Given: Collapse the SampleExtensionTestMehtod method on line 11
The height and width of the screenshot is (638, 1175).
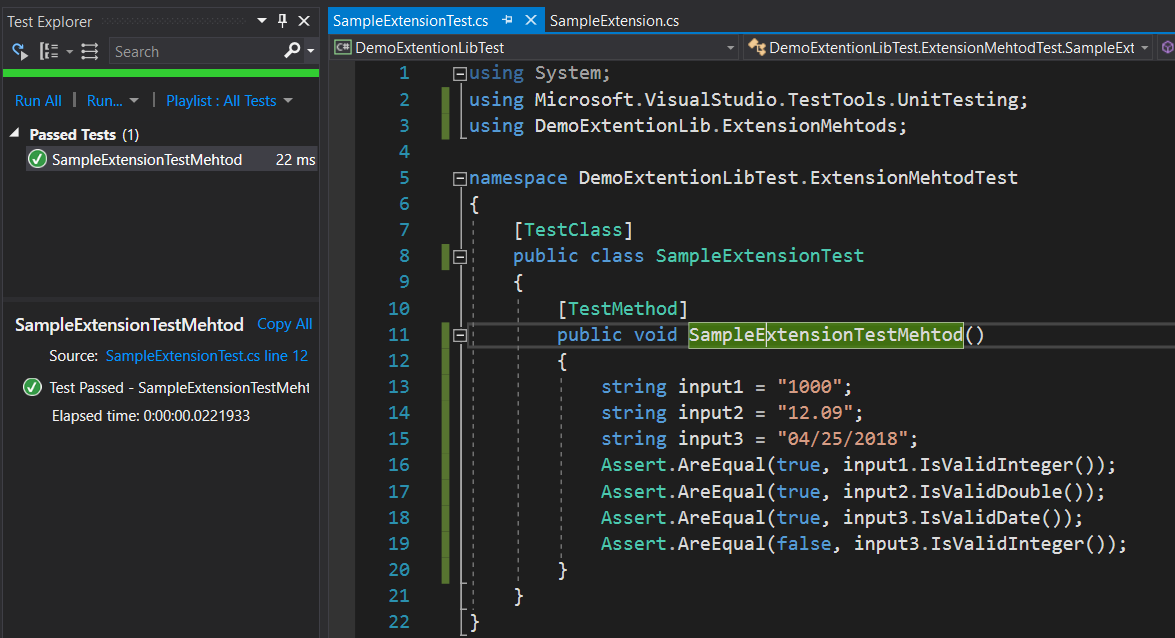Looking at the screenshot, I should (458, 335).
